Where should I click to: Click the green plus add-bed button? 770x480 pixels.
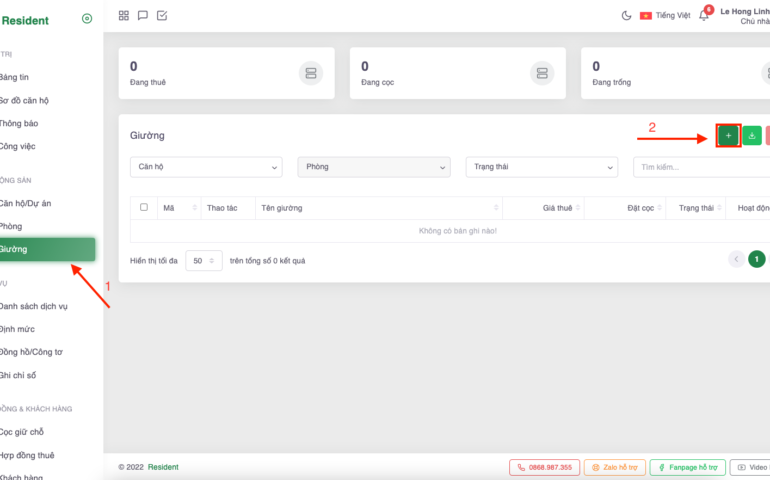(728, 135)
